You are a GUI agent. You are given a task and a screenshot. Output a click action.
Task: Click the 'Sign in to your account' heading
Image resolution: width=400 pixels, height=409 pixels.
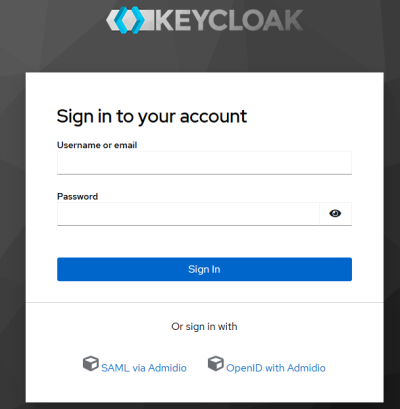(152, 117)
